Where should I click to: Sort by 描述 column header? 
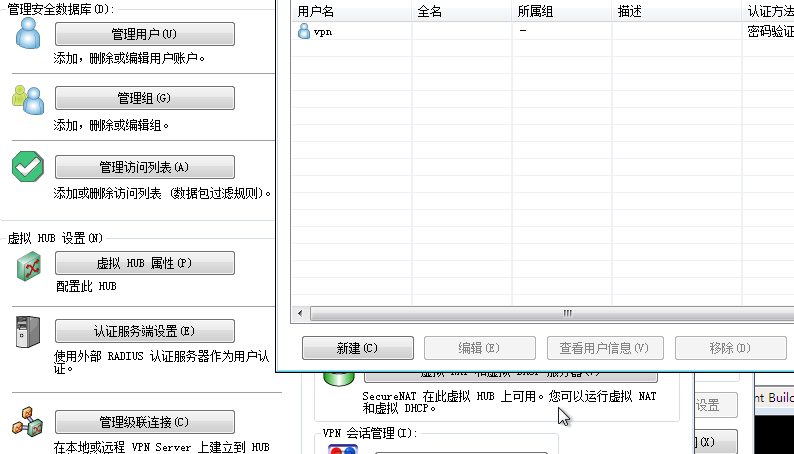pos(677,11)
